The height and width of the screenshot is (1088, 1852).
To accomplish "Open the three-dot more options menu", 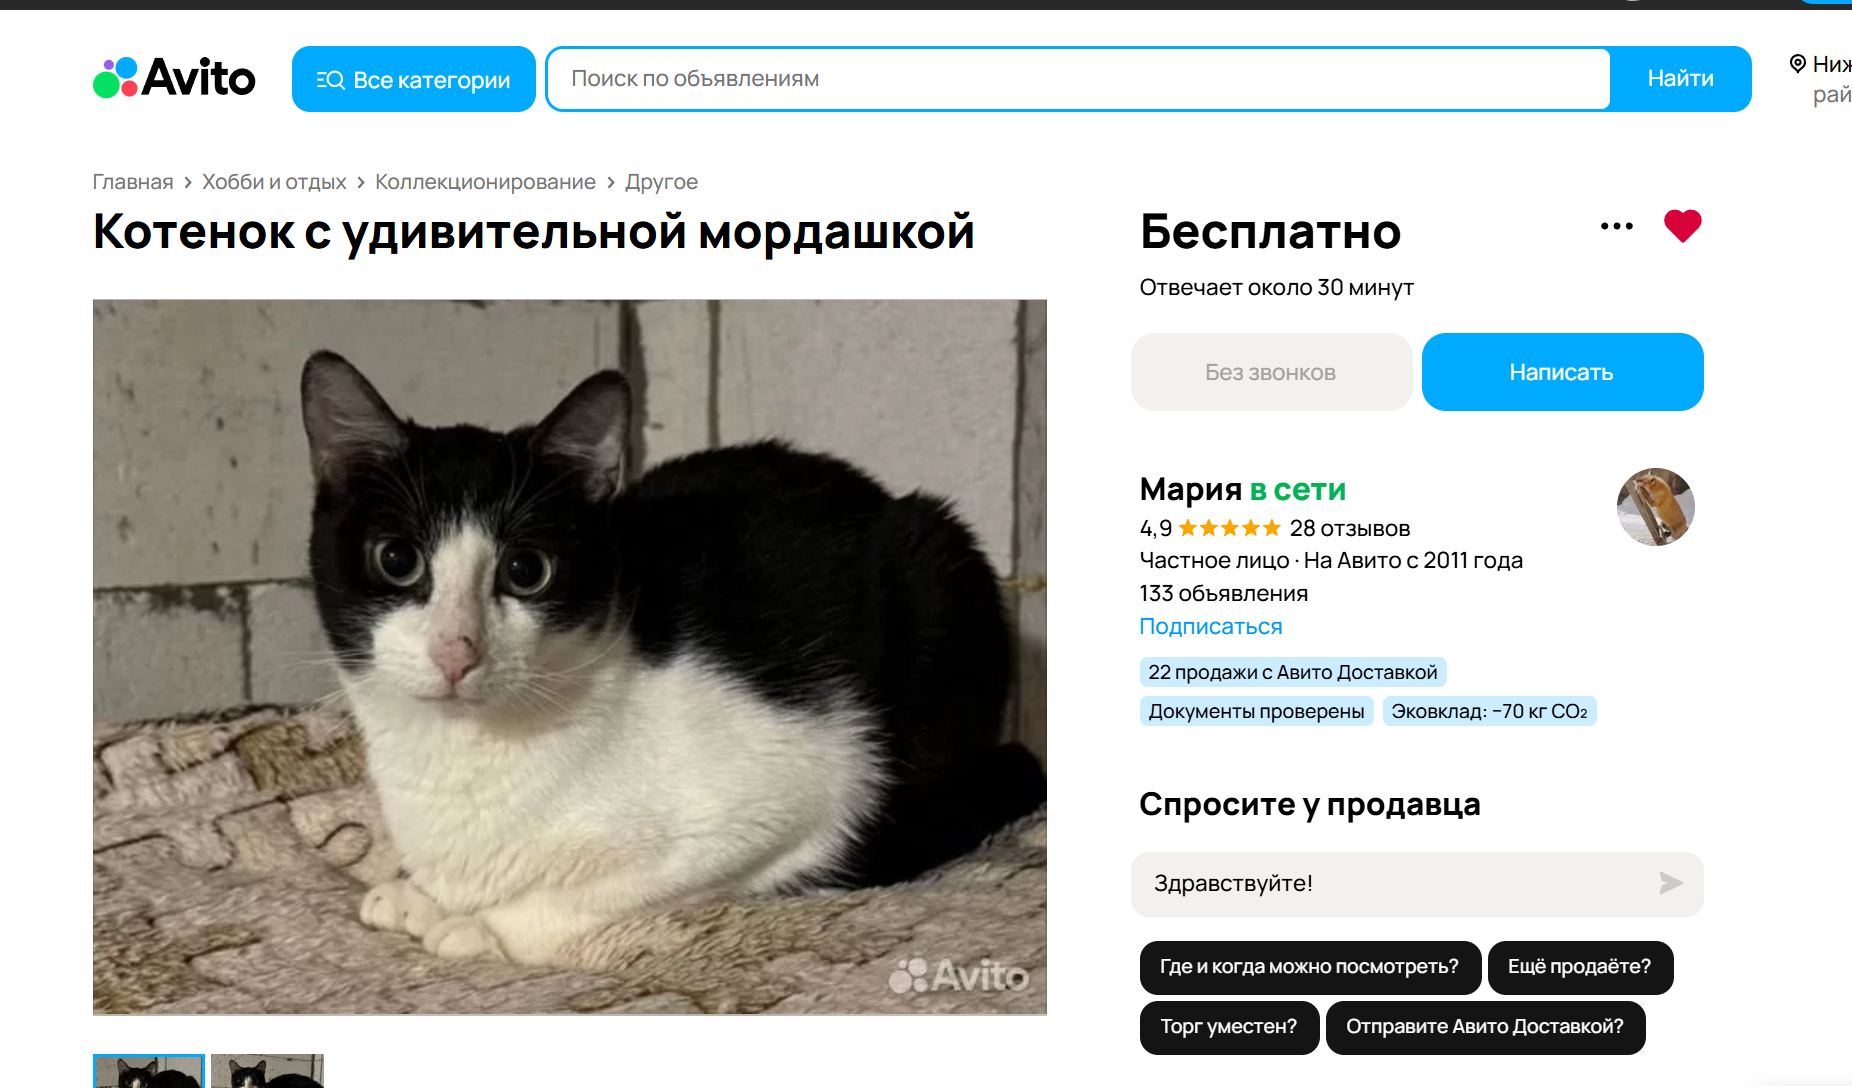I will click(1616, 226).
